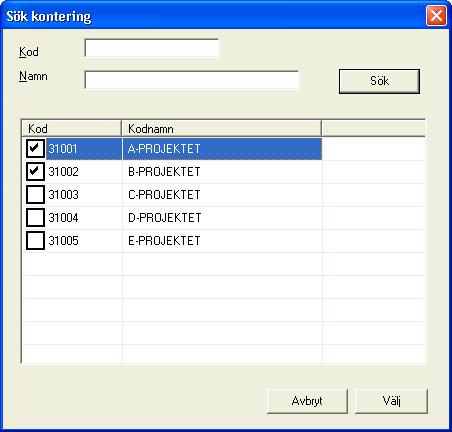Sort by the Kodnamn column header
The width and height of the screenshot is (452, 432).
coord(221,128)
